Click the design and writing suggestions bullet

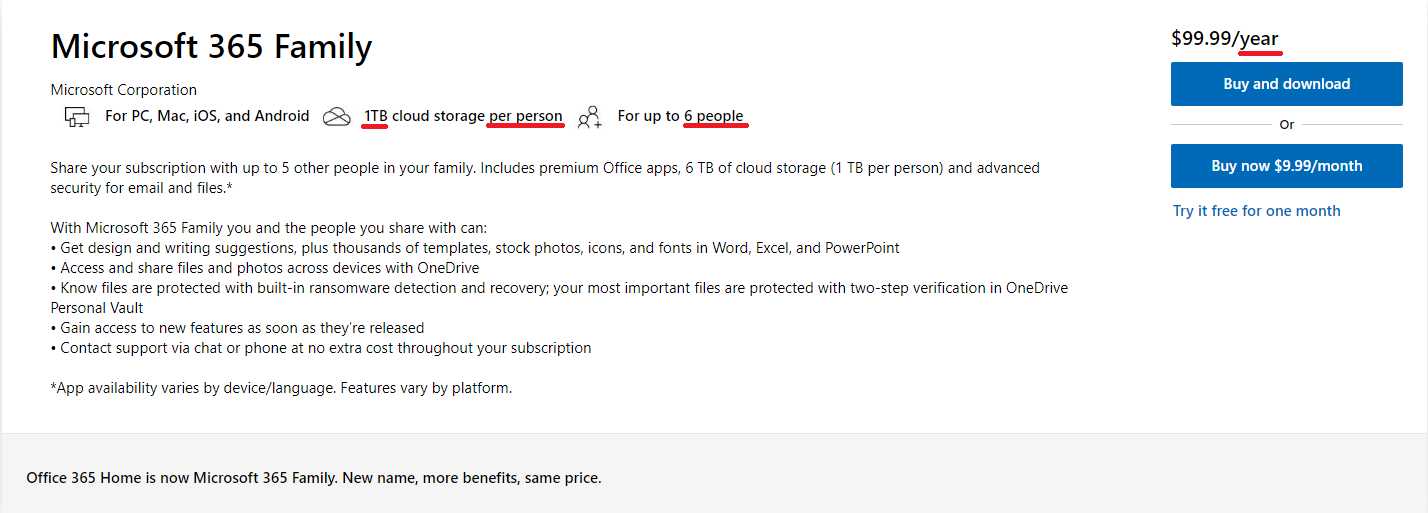479,248
